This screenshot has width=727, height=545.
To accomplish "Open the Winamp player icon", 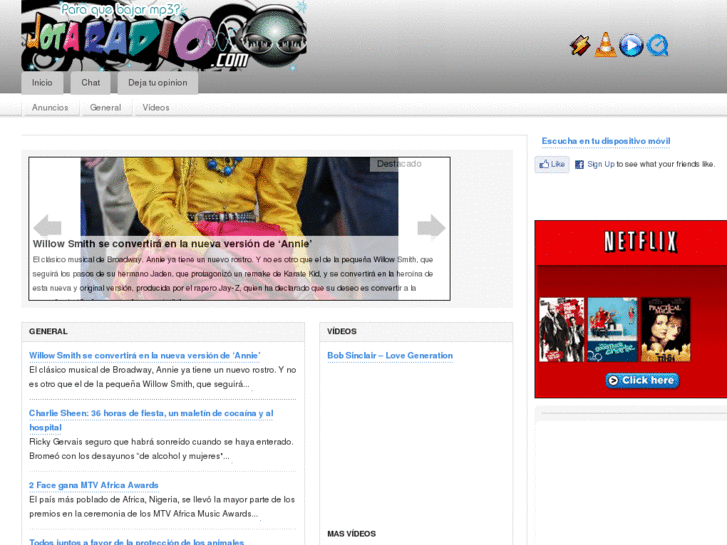I will pos(580,45).
